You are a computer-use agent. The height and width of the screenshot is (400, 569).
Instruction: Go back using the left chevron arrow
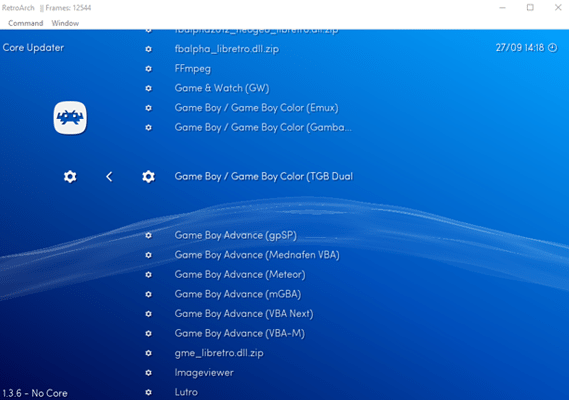[x=109, y=177]
